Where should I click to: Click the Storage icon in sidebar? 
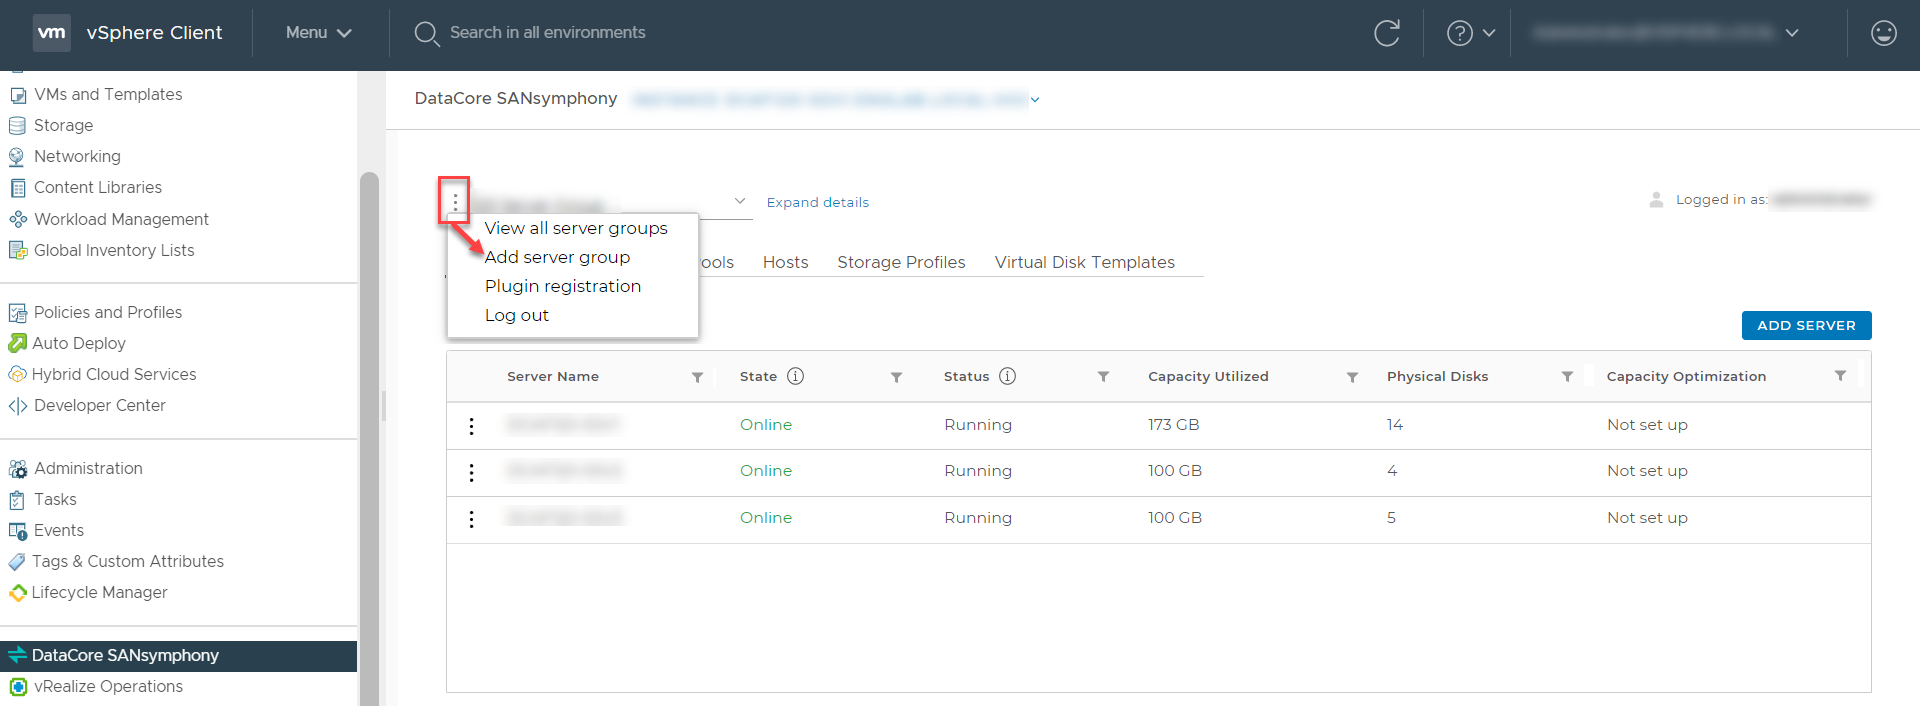tap(17, 126)
